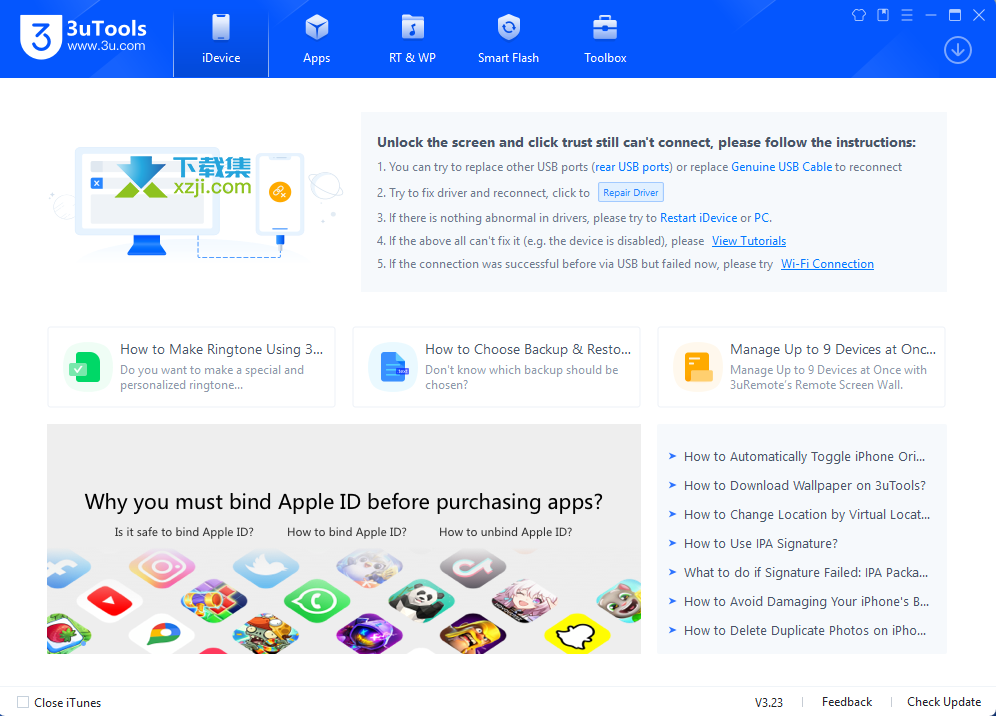The image size is (996, 716).
Task: Click the Smart Flash icon
Action: 508,28
